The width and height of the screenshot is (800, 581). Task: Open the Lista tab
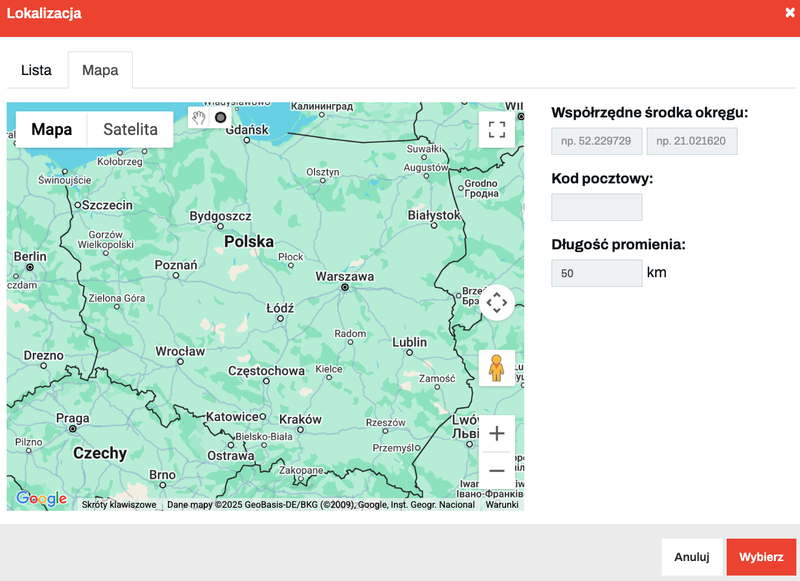click(36, 70)
